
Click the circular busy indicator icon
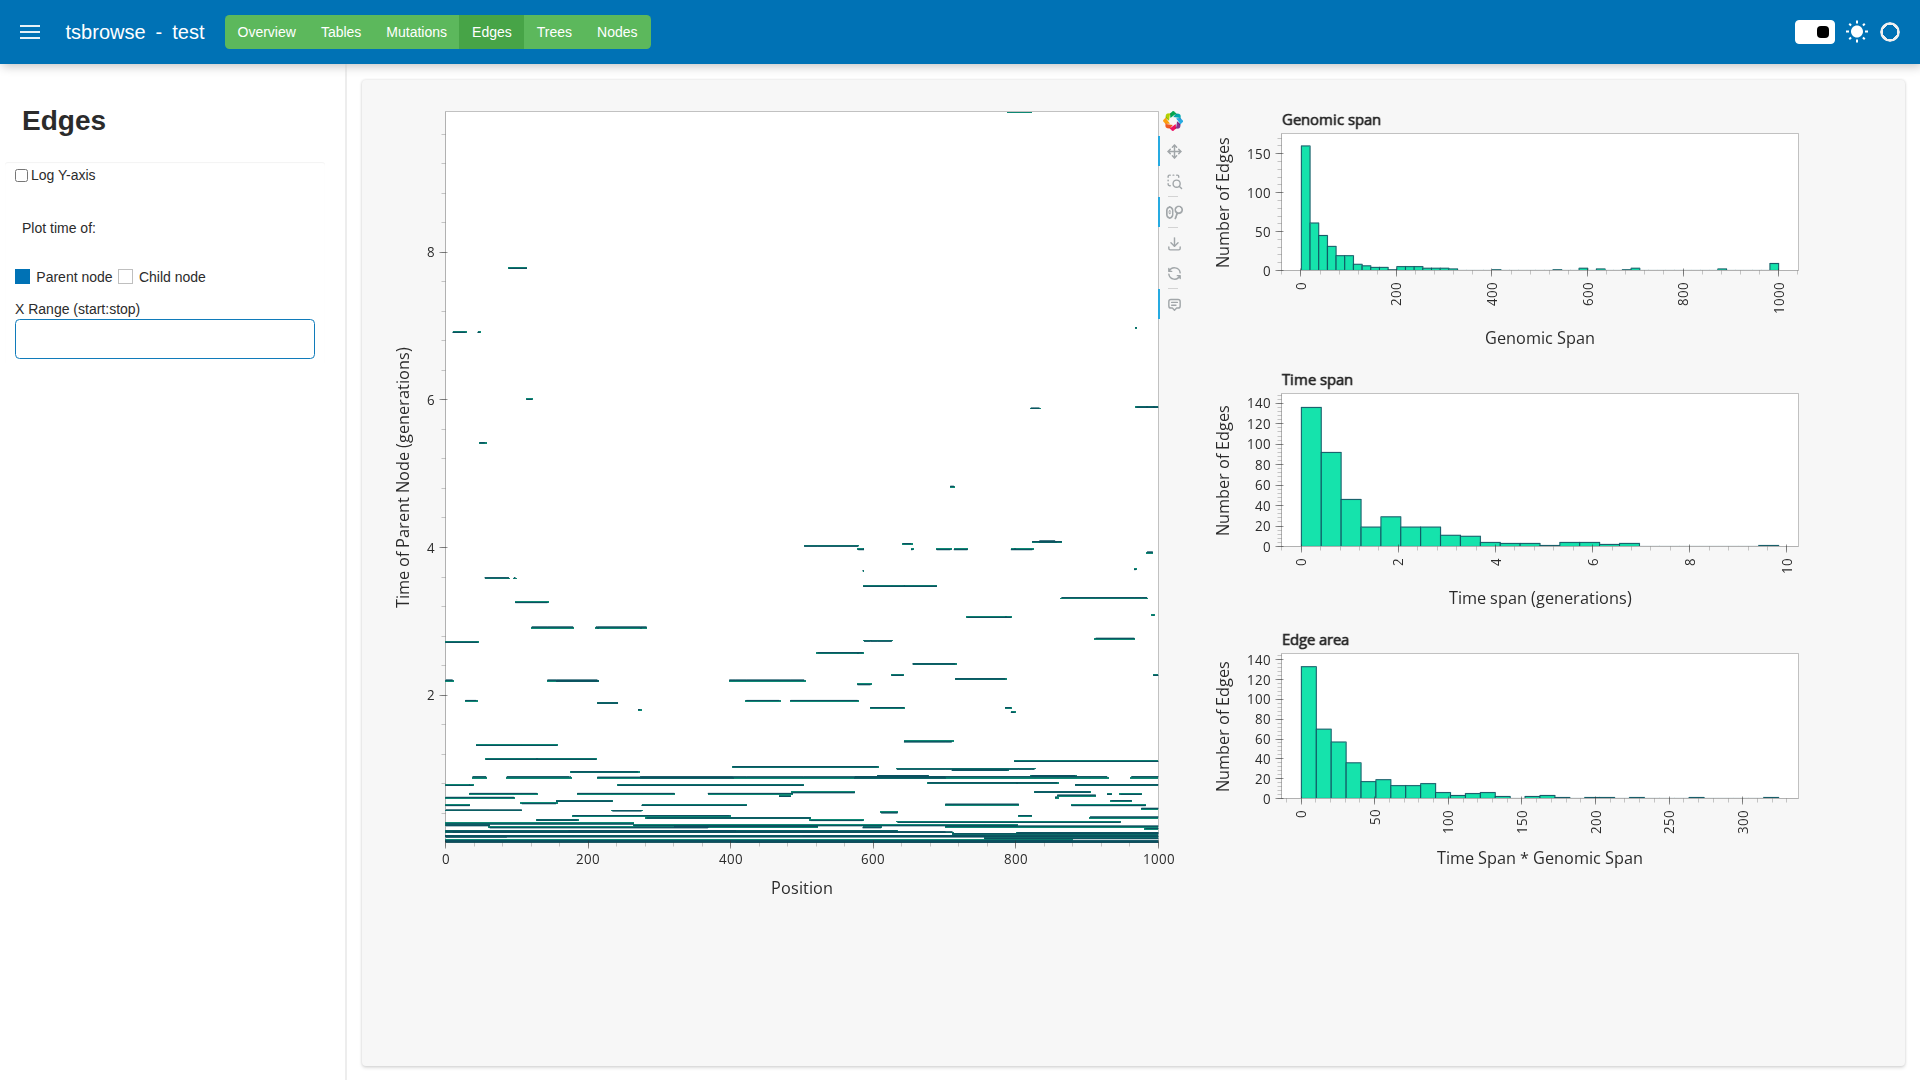tap(1890, 32)
